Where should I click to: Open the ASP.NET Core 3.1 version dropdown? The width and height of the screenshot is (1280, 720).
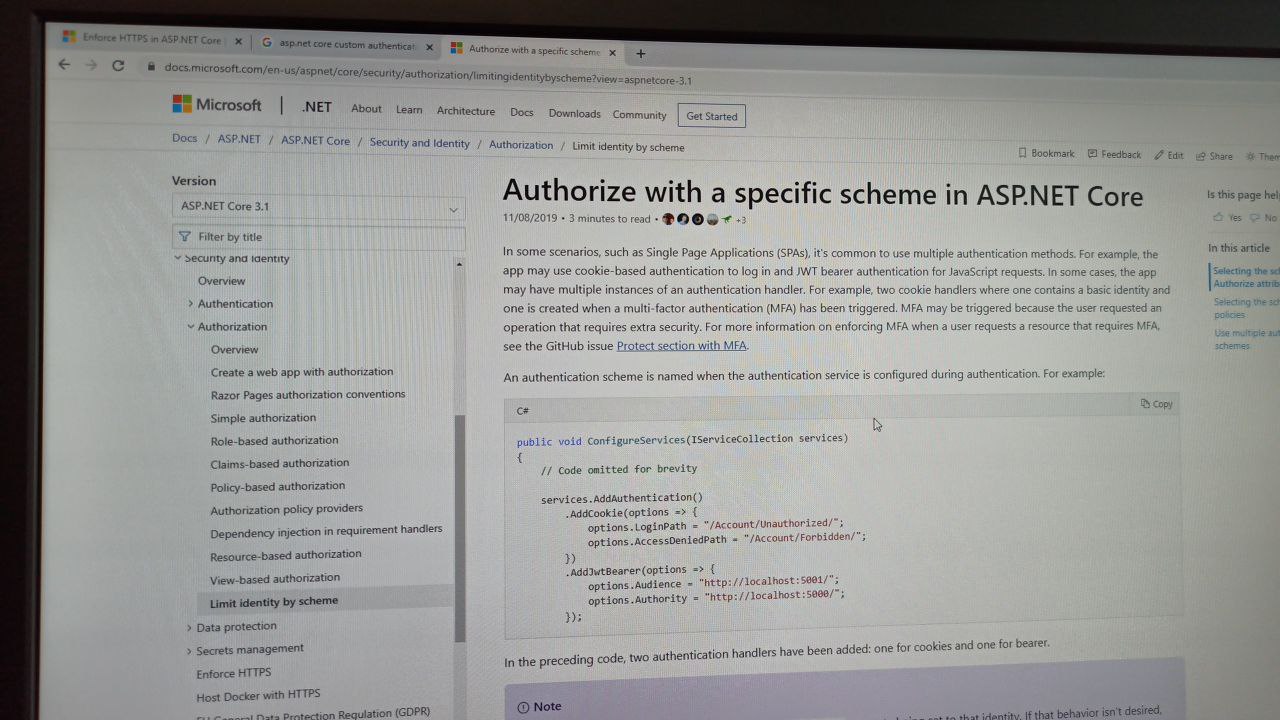[318, 207]
